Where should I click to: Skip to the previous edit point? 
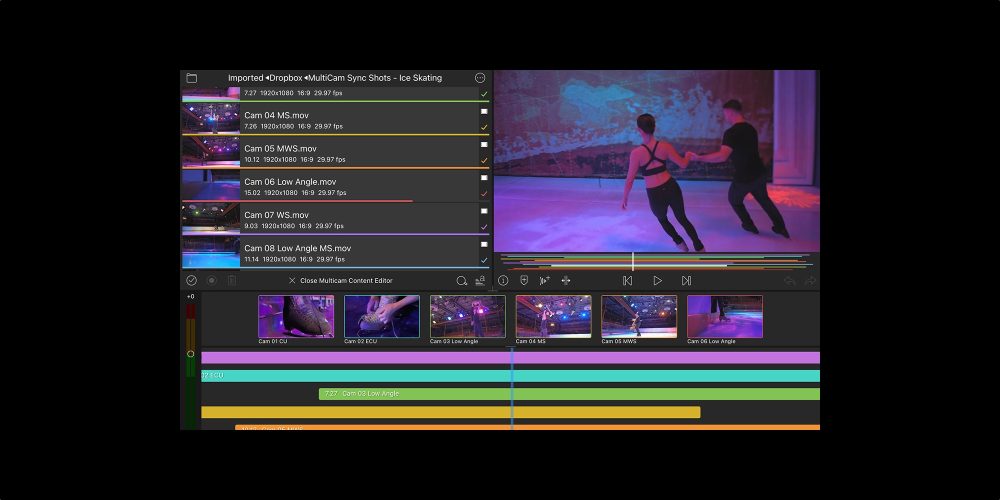[x=627, y=281]
